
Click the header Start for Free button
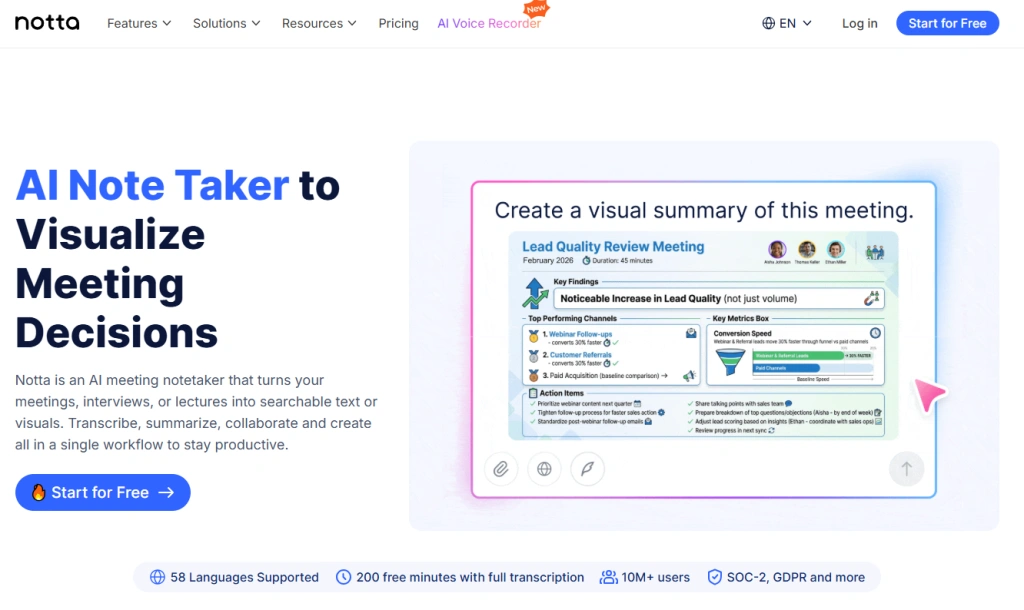pos(947,24)
